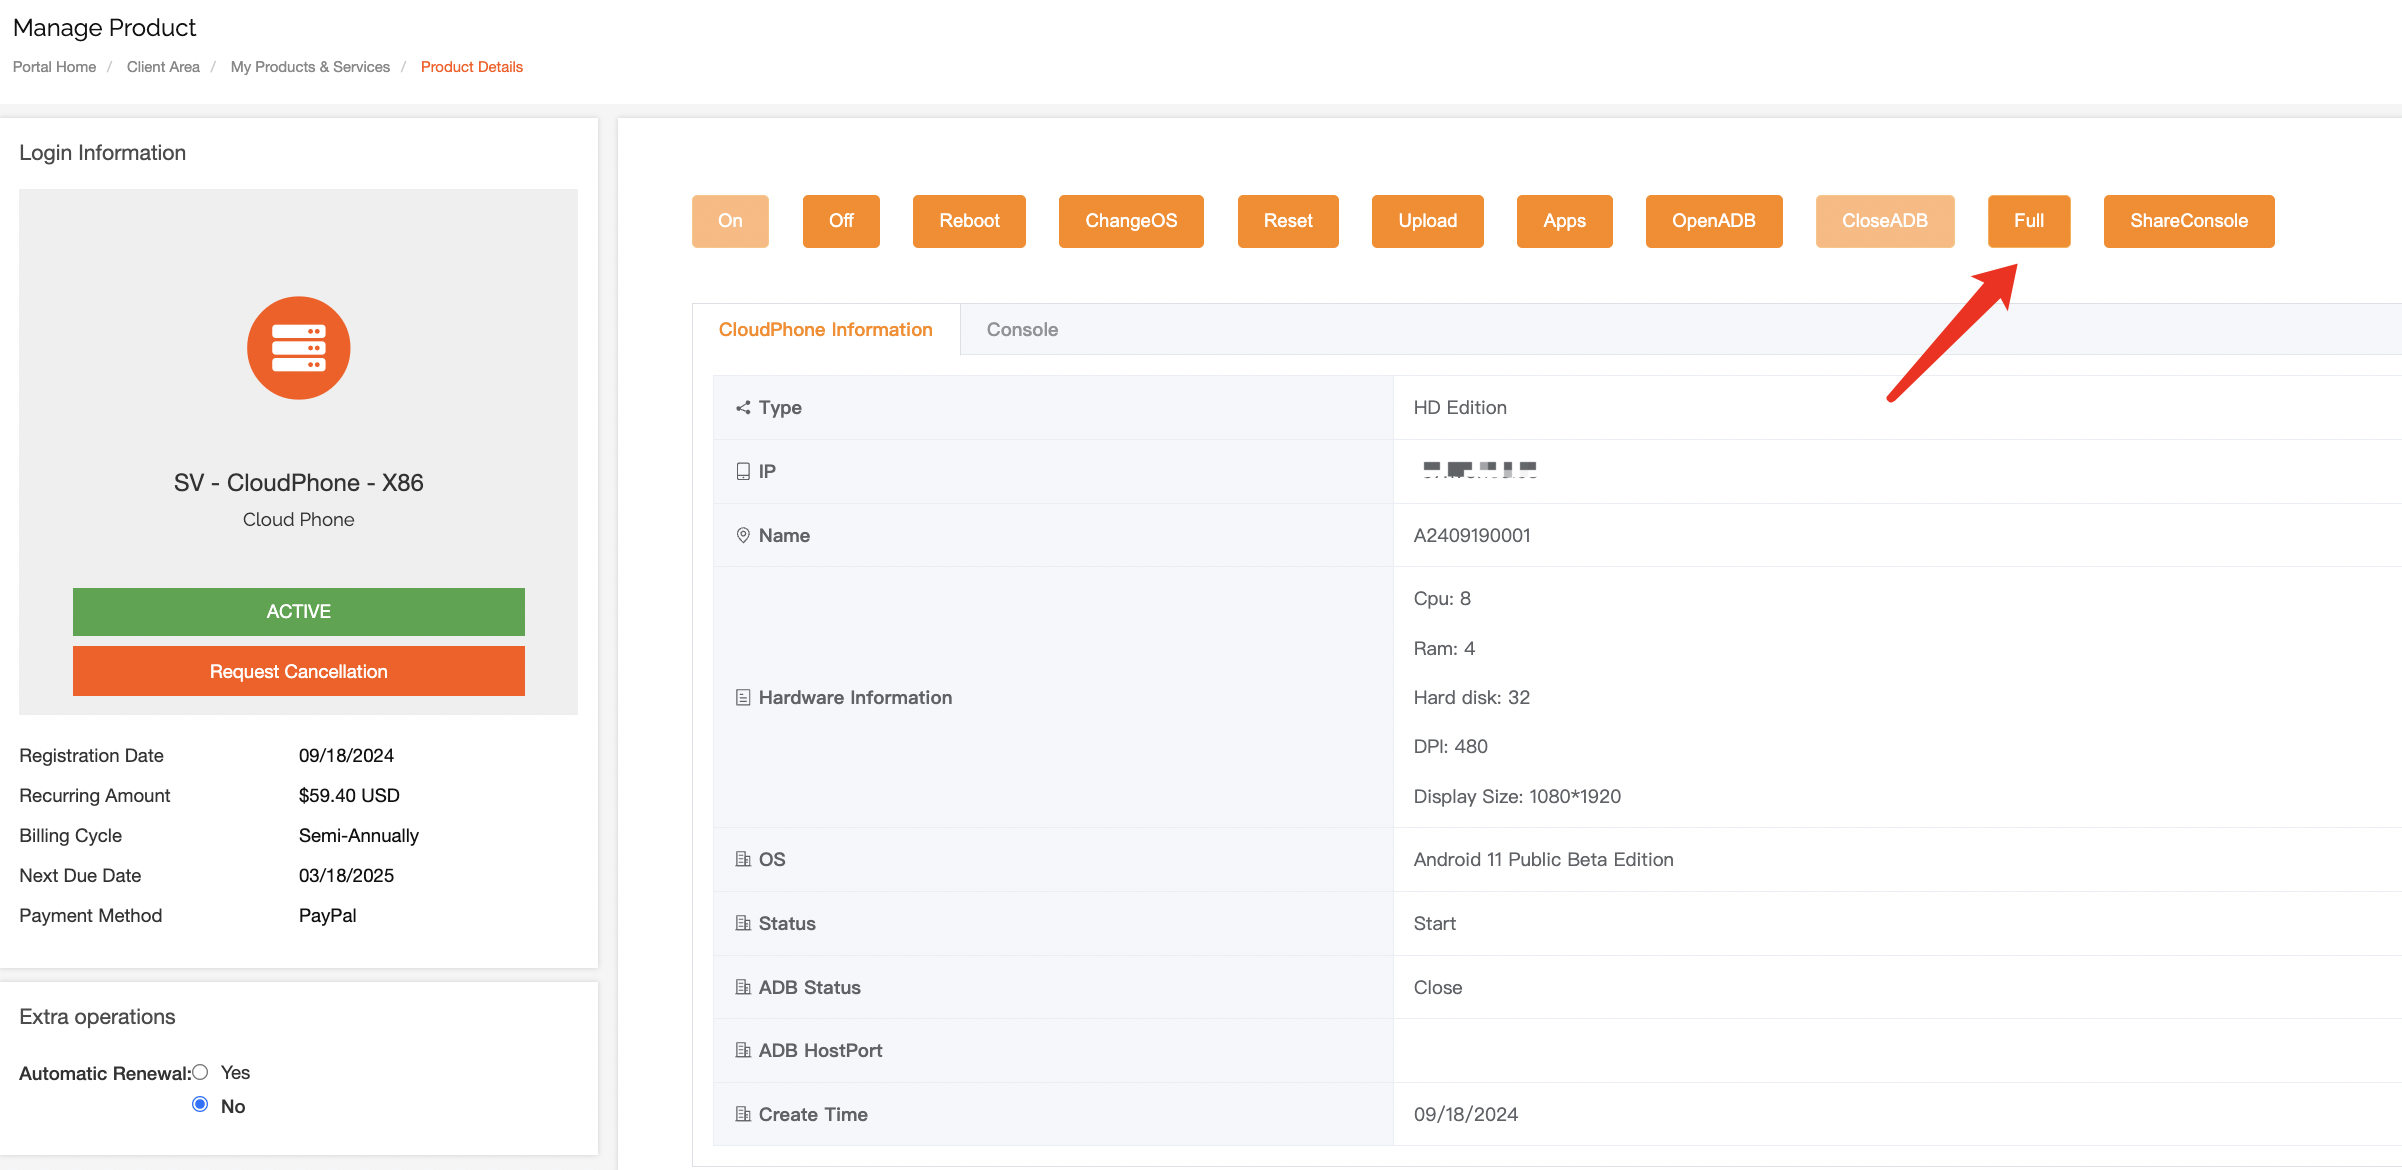Click the ChangeOS button
This screenshot has height=1170, width=2402.
coord(1130,221)
